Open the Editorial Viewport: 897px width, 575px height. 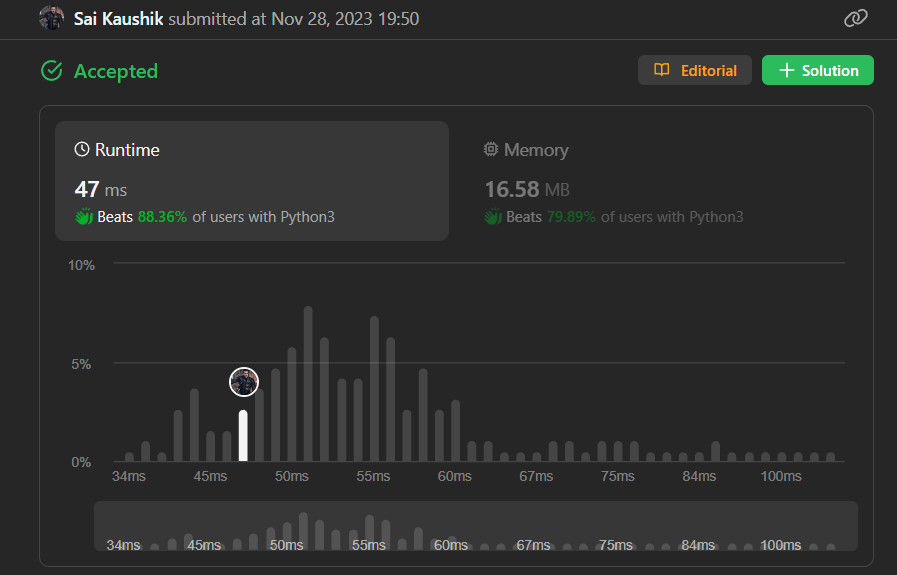[x=694, y=70]
